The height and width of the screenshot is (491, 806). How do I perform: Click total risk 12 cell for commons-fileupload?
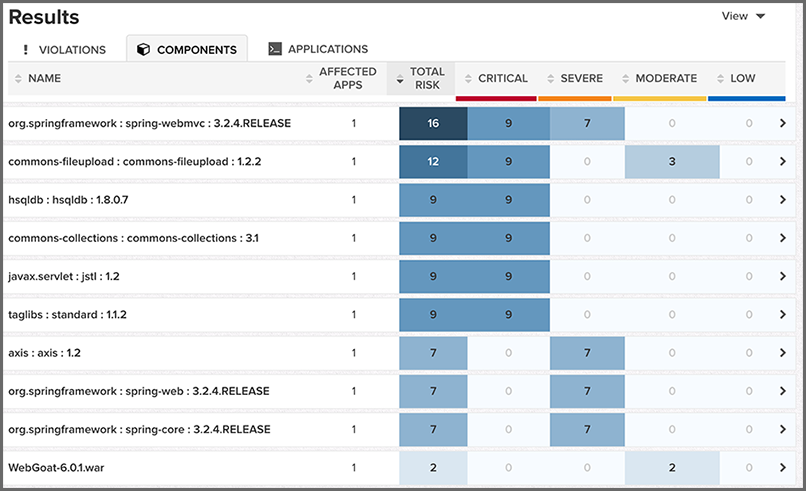tap(433, 161)
